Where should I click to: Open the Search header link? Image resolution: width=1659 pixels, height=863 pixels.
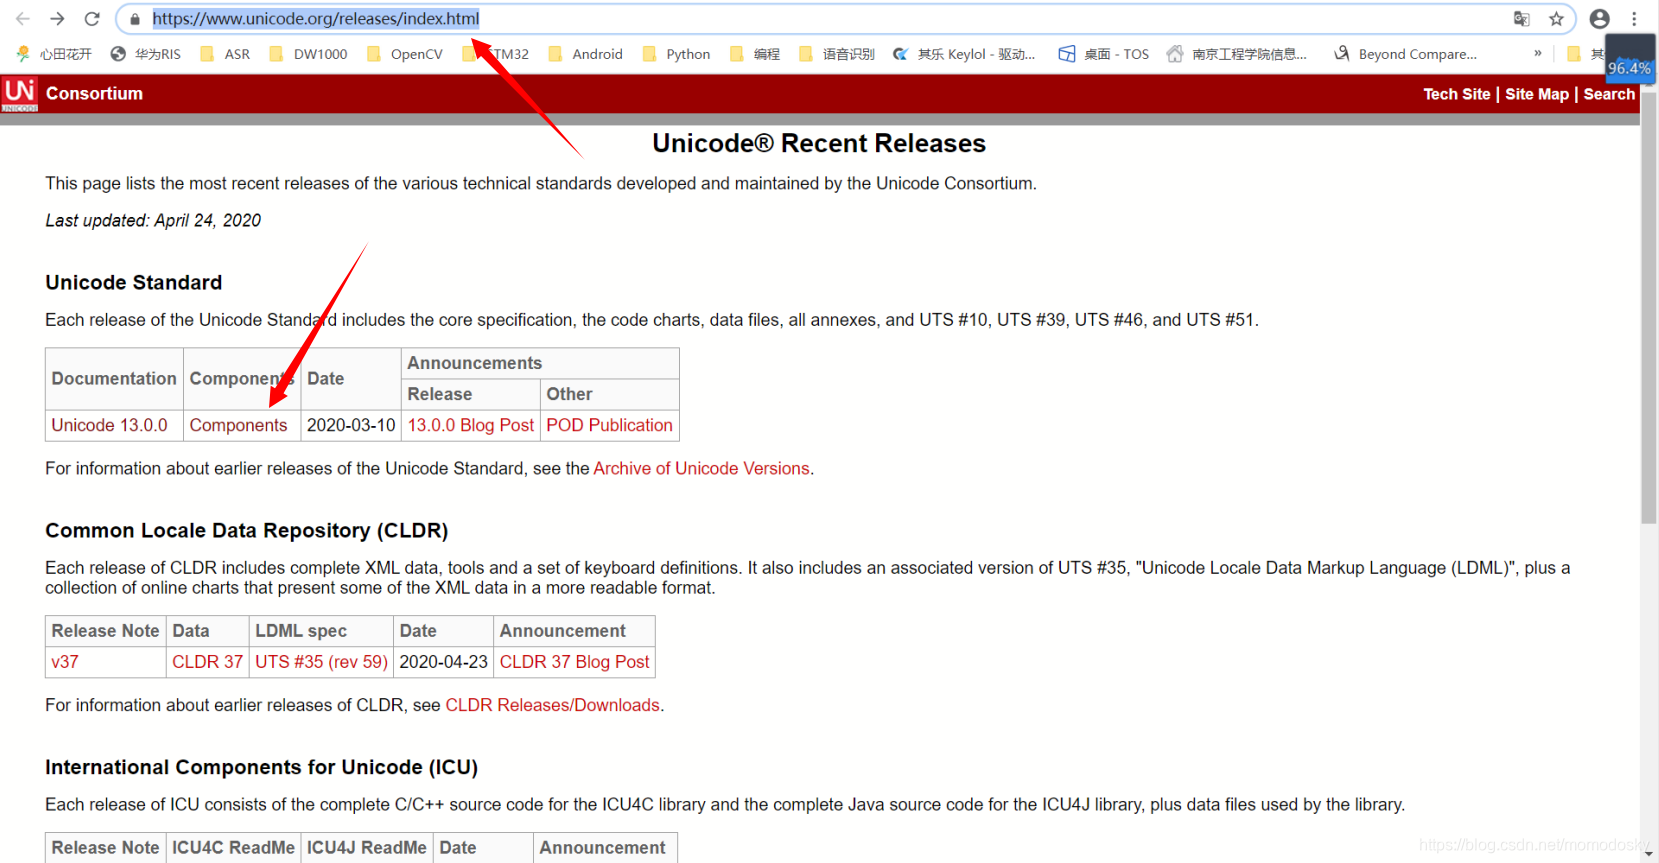[1609, 94]
